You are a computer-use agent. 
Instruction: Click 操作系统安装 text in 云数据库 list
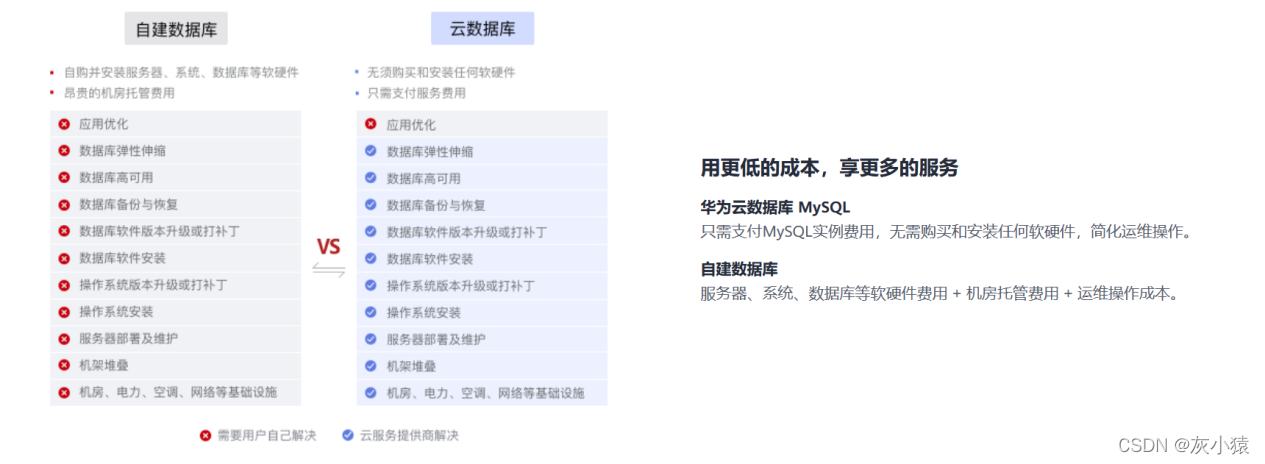coord(424,312)
